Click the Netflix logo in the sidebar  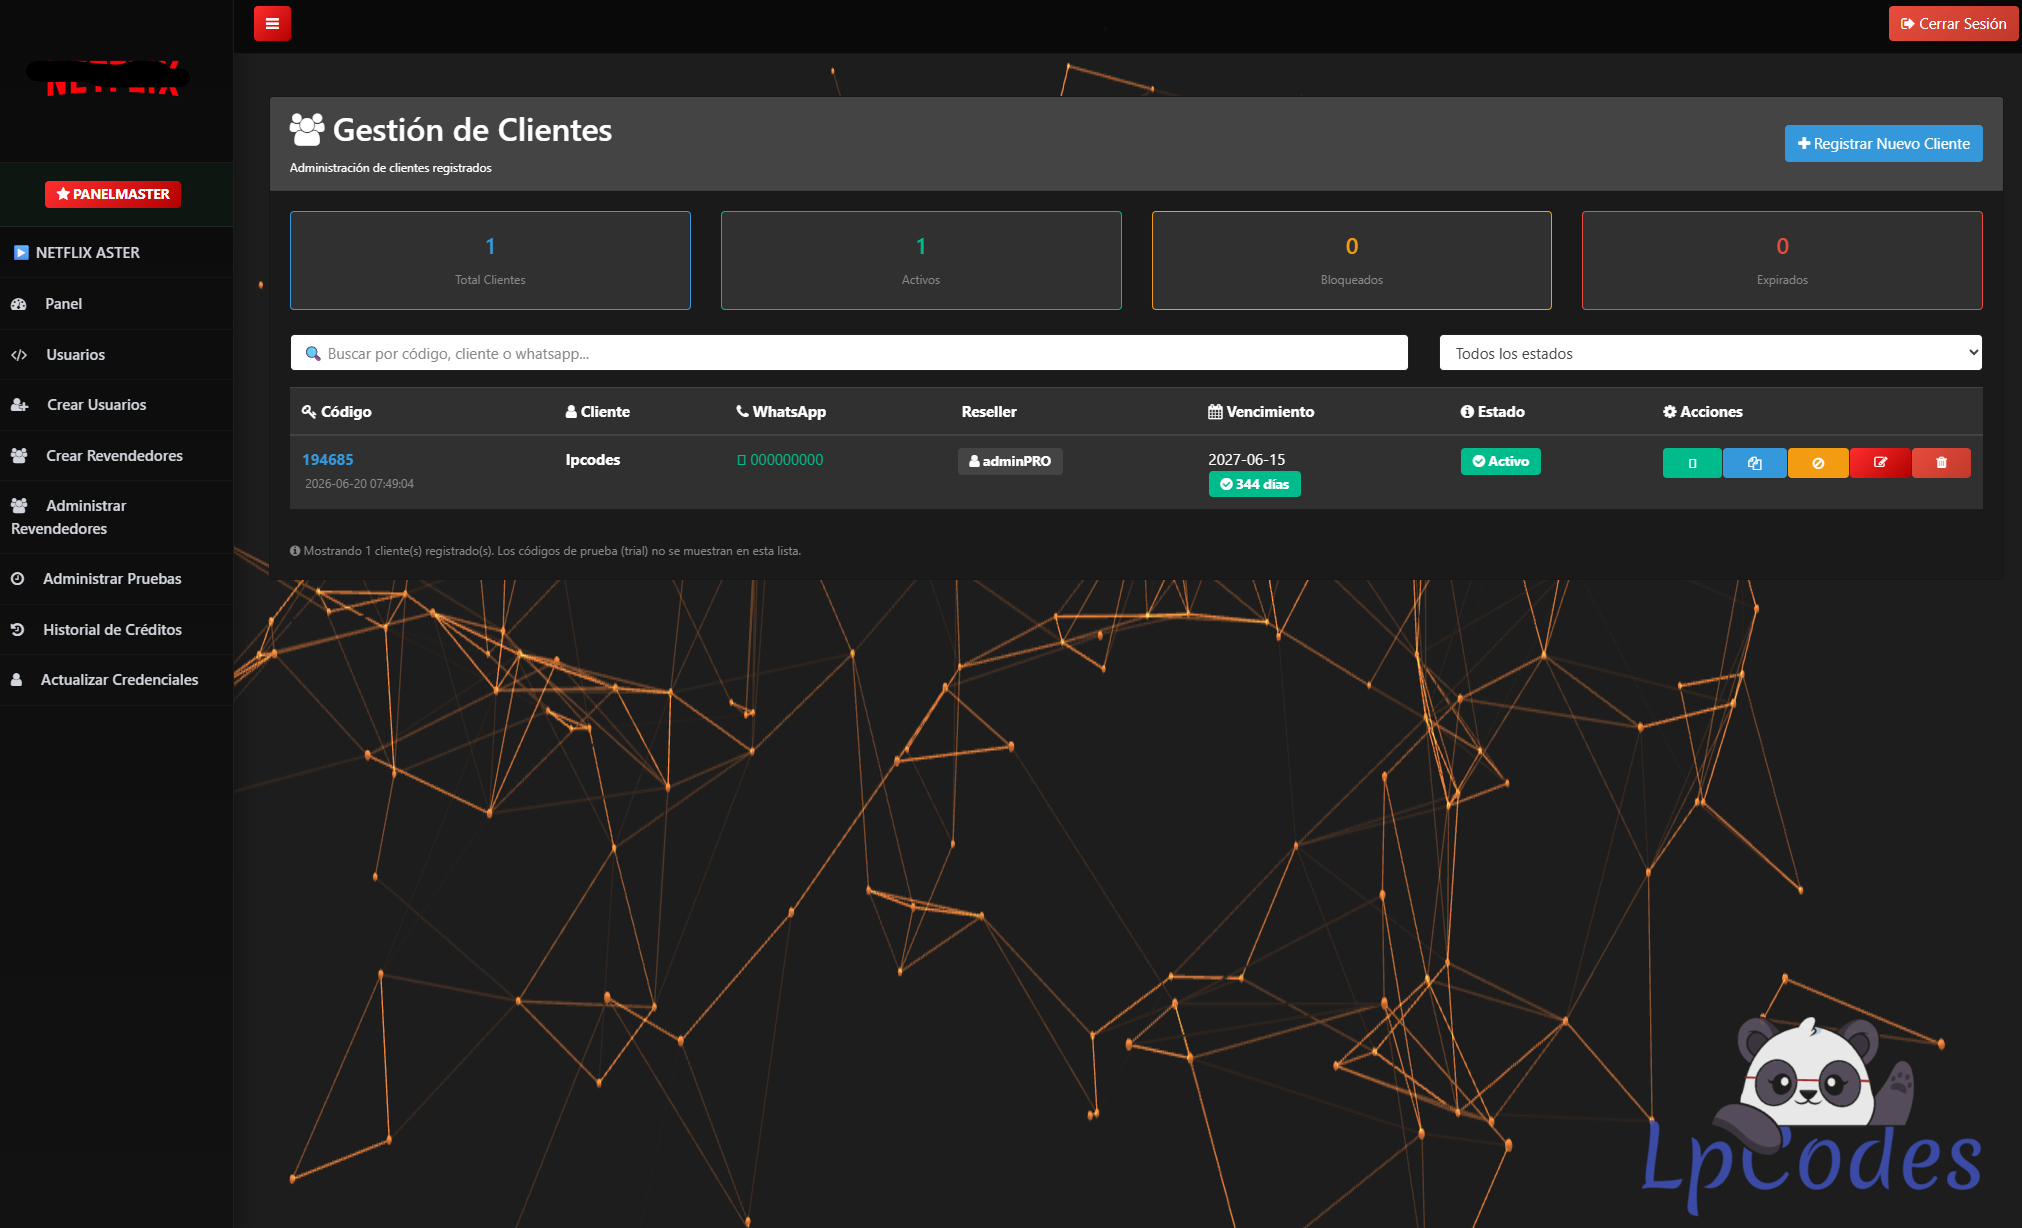[110, 78]
